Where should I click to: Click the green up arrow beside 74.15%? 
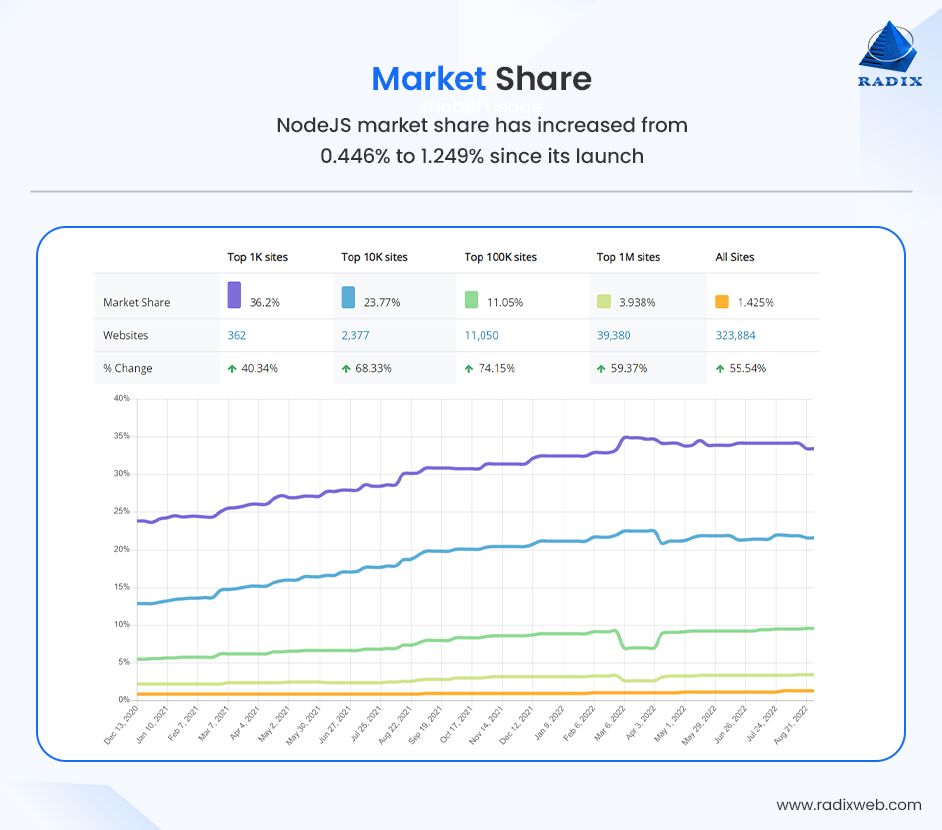[x=470, y=368]
